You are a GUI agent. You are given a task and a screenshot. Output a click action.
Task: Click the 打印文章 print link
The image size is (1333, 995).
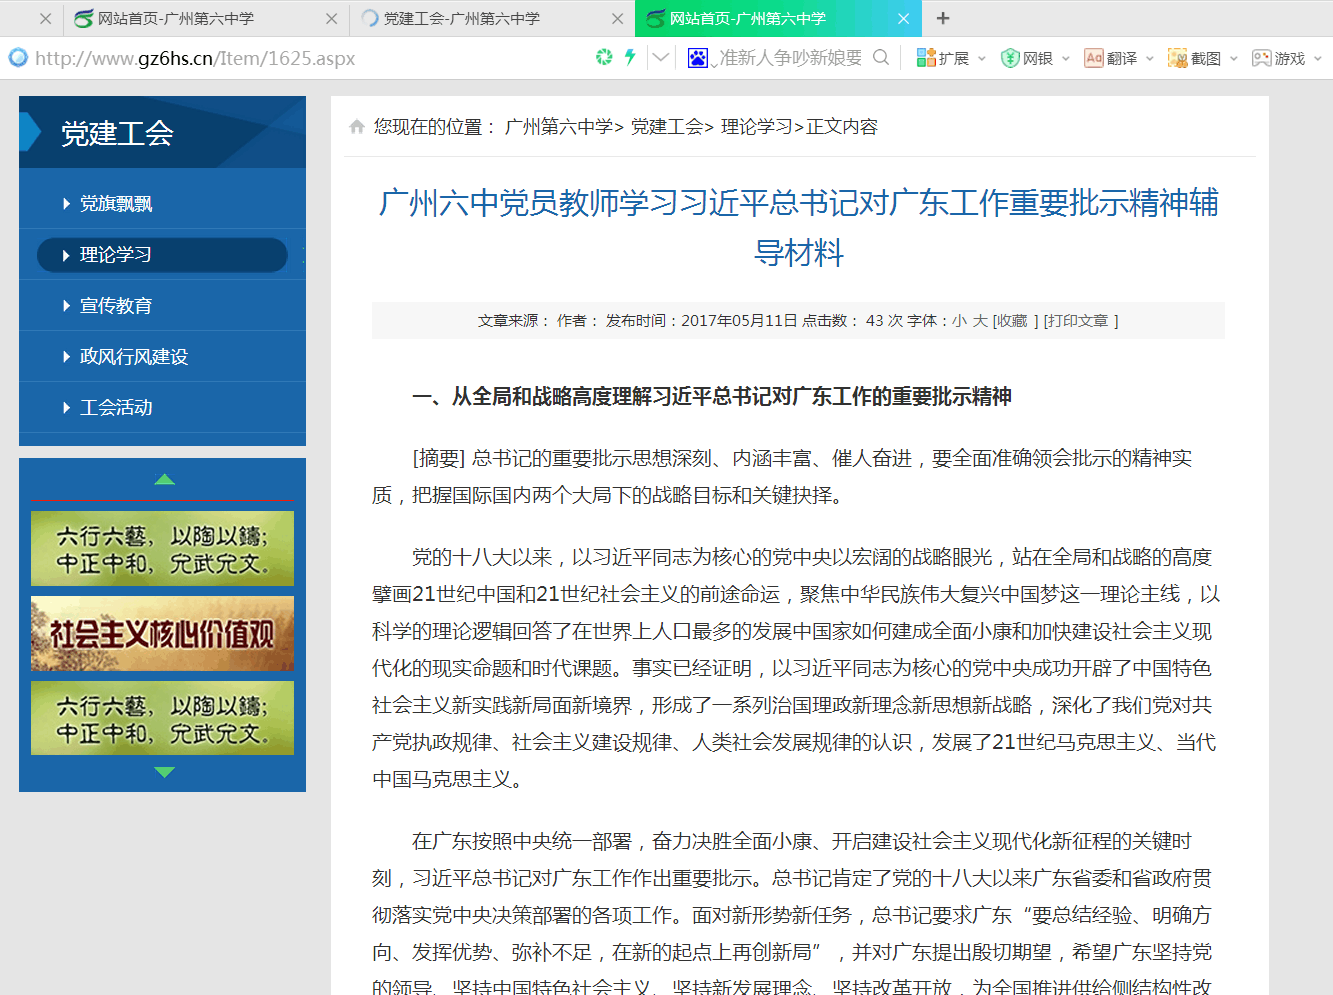tap(1079, 321)
